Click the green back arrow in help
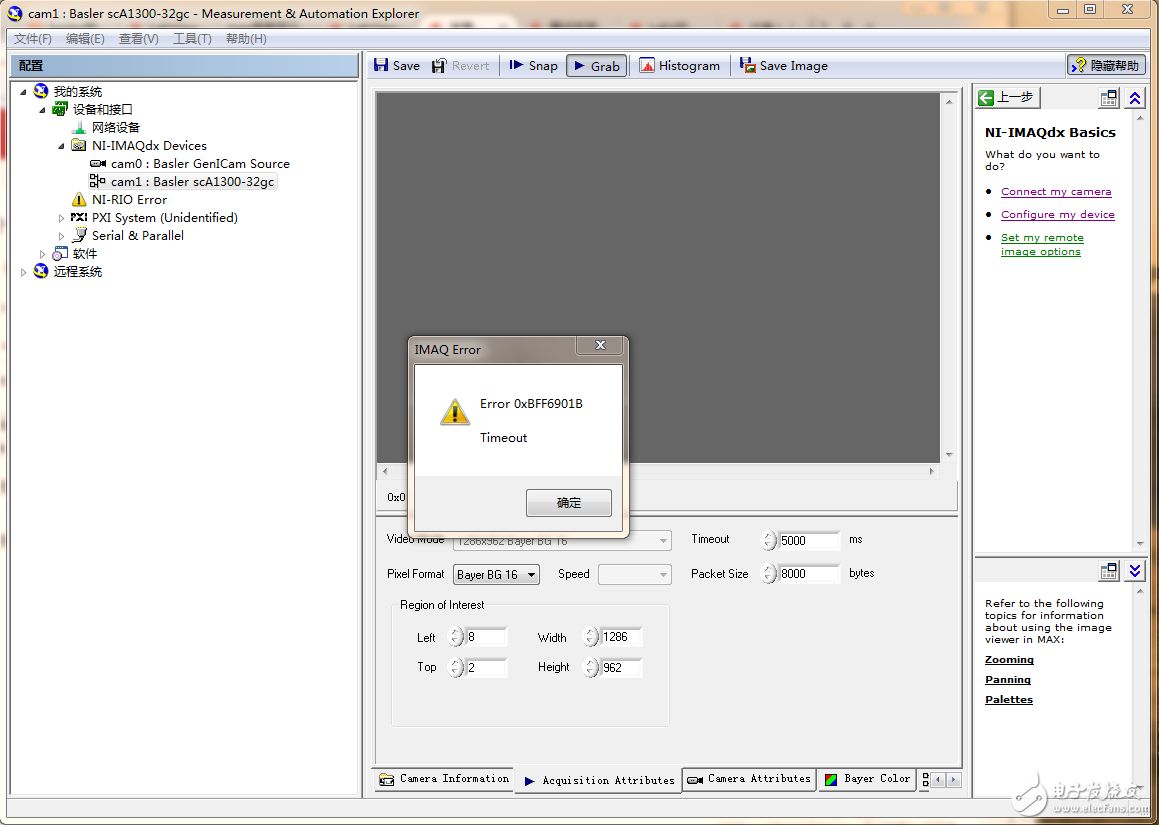 [1007, 97]
